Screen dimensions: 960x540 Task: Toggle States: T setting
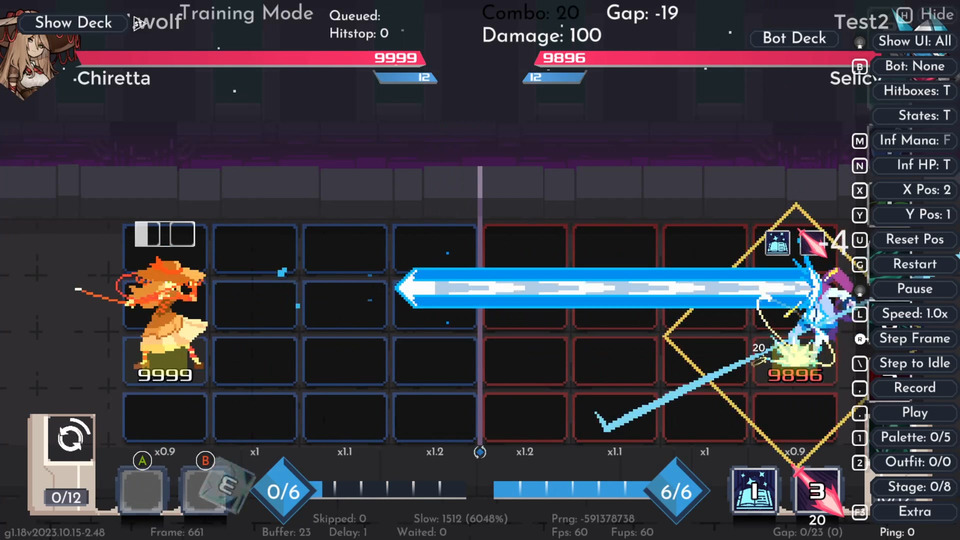tap(915, 115)
